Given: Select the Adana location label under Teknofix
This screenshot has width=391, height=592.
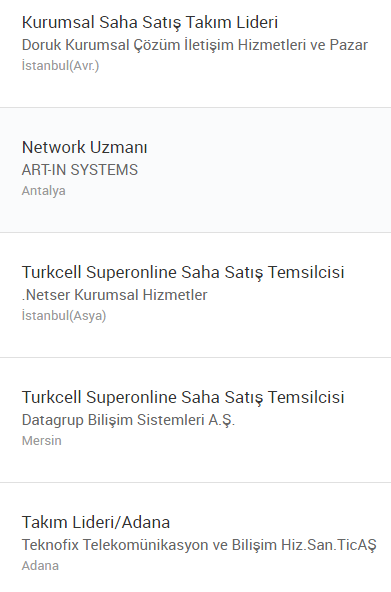Looking at the screenshot, I should 40,566.
